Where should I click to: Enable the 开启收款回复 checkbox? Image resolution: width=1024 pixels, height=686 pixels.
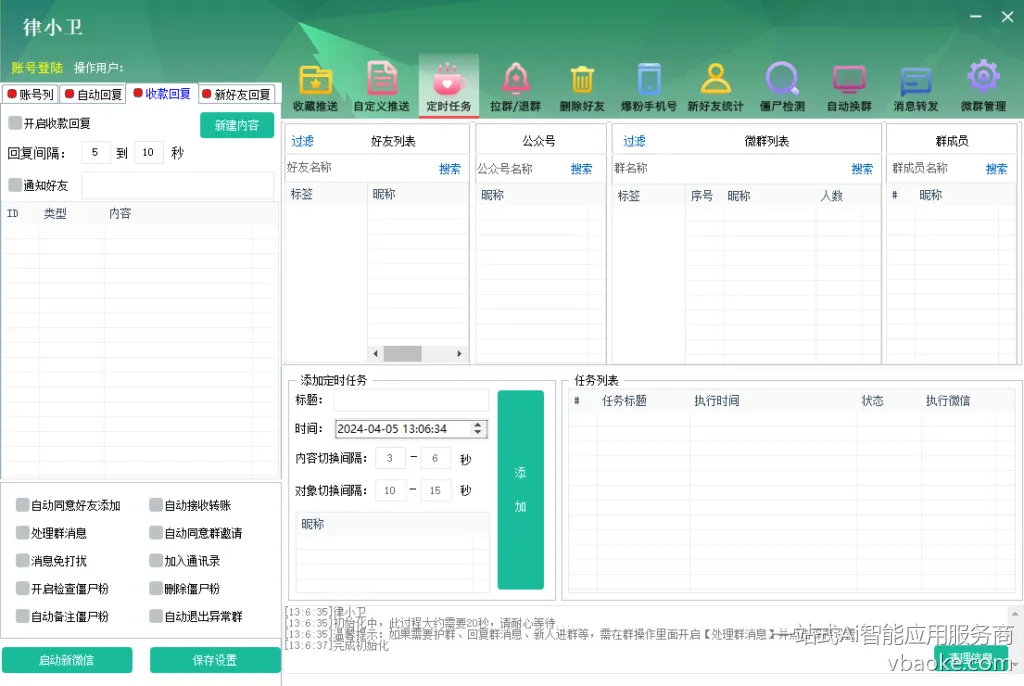pos(15,123)
